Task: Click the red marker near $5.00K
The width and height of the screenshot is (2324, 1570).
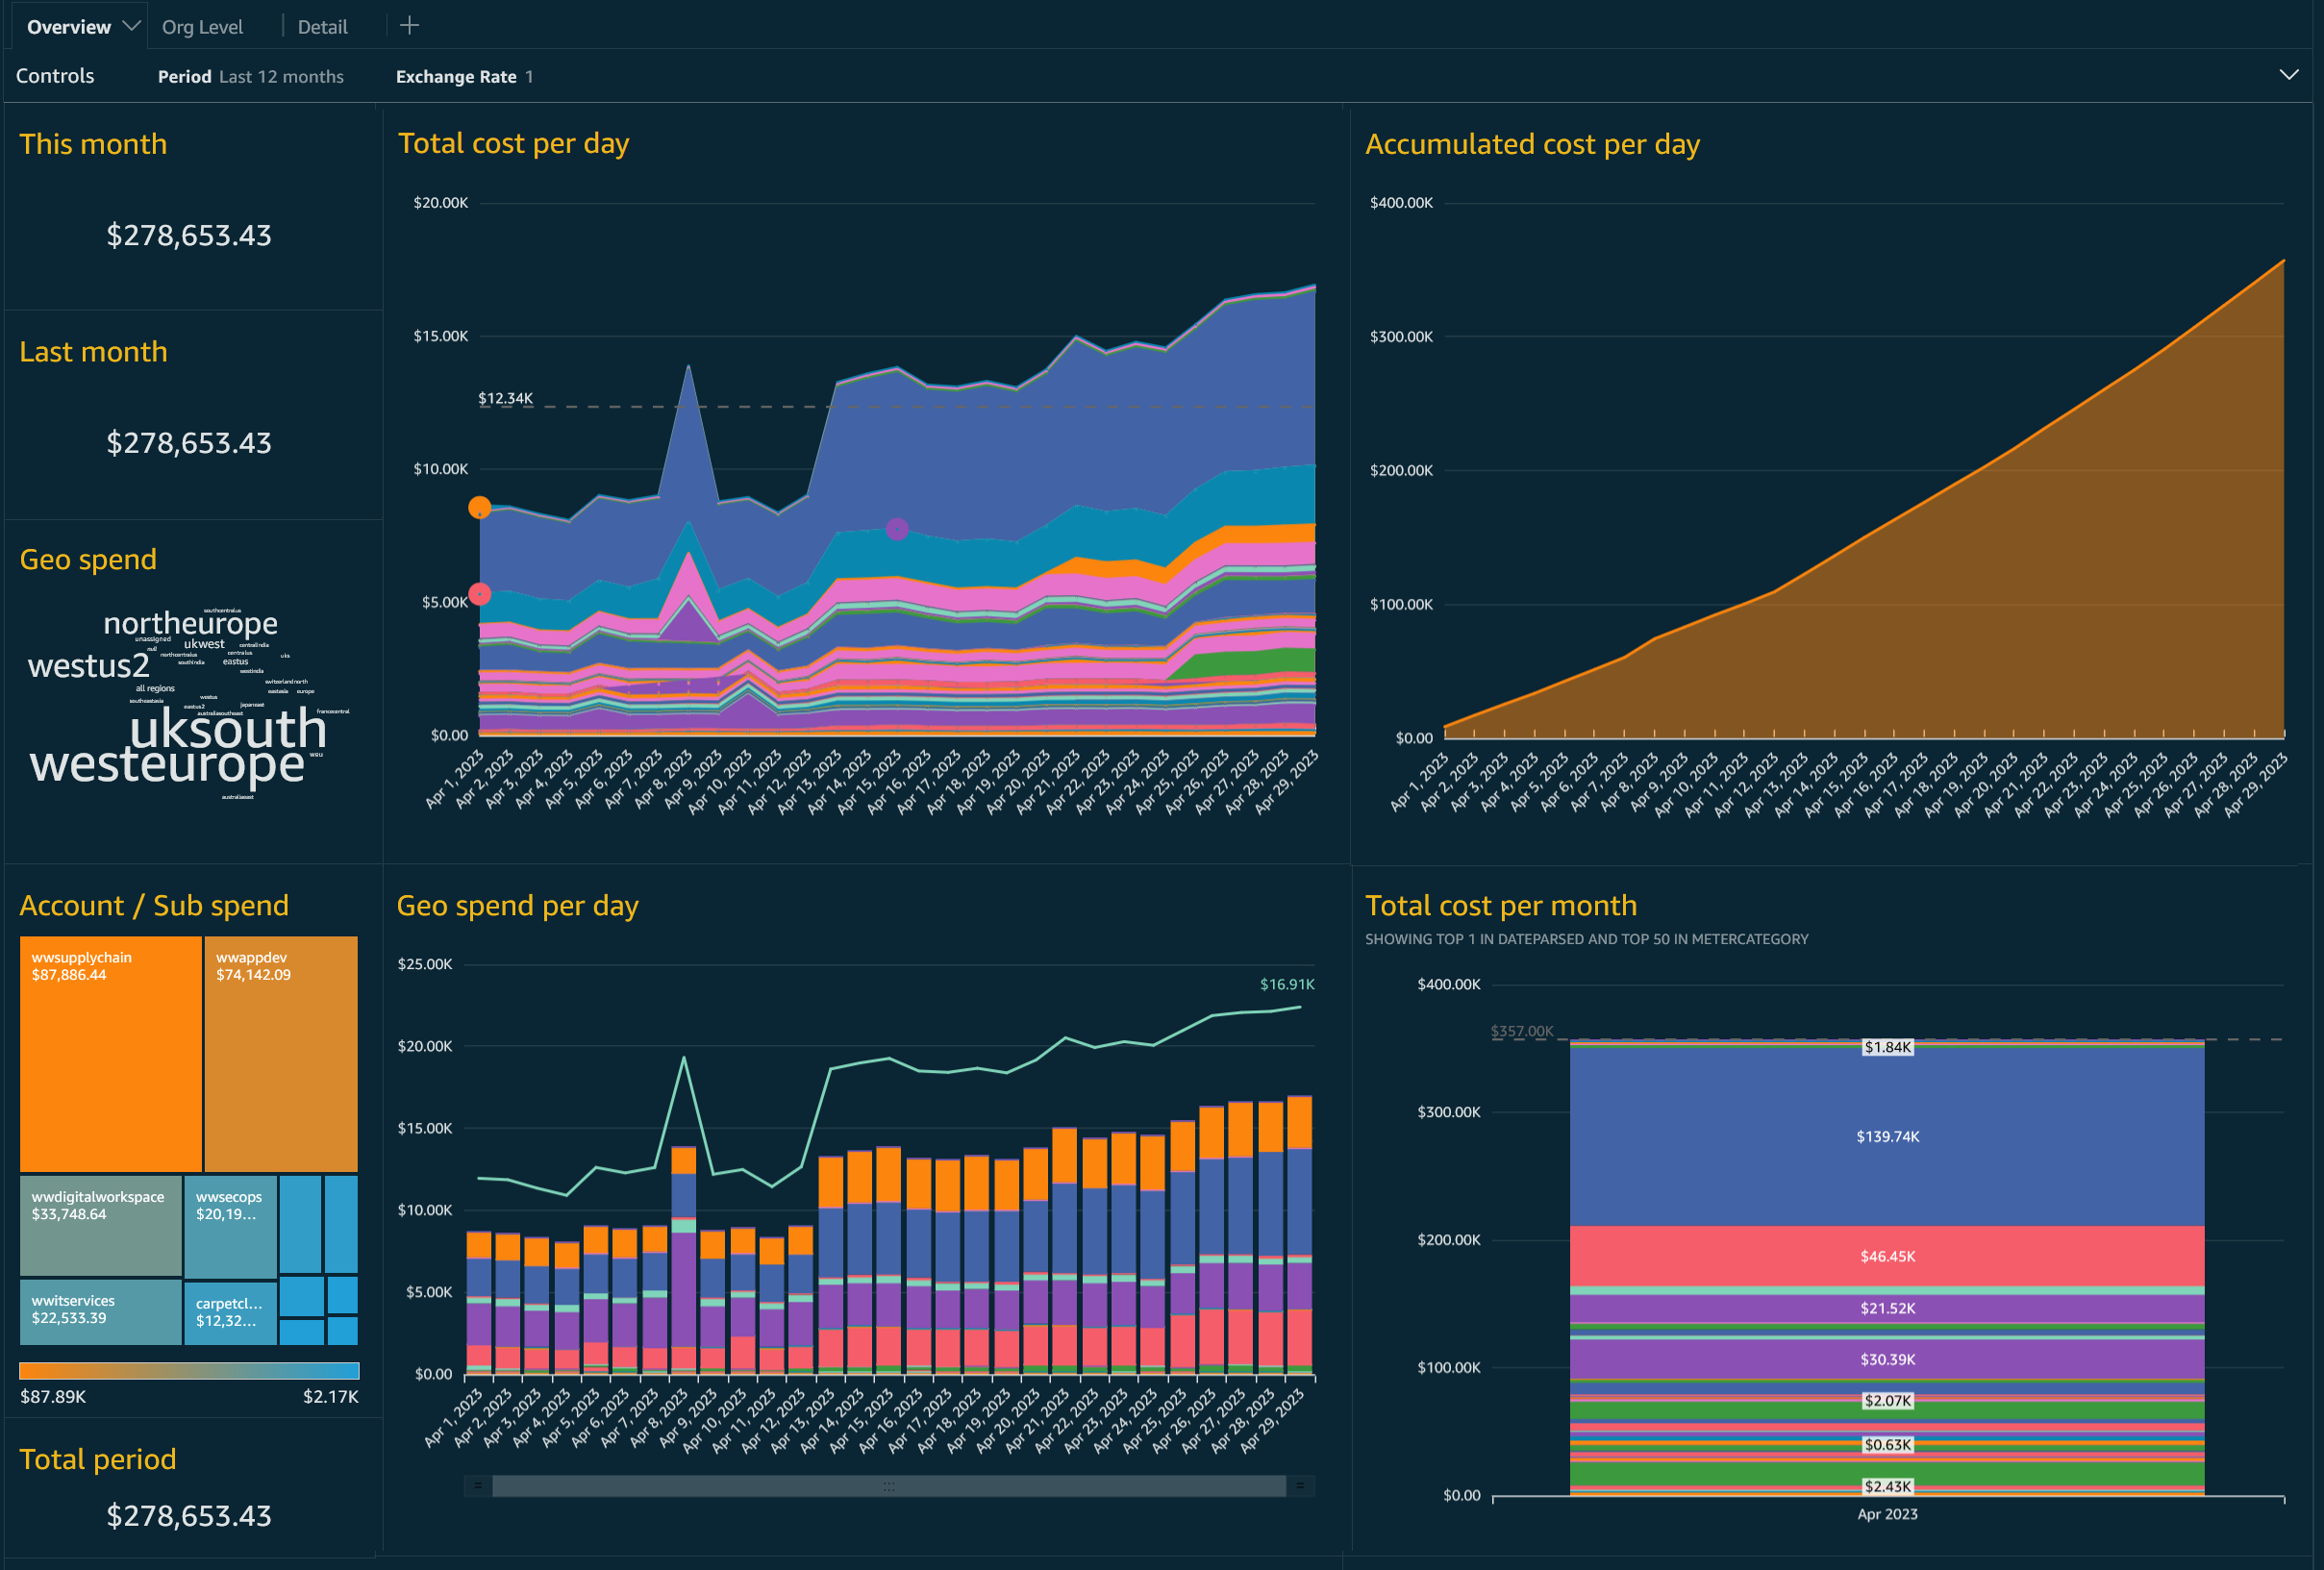Action: 480,594
